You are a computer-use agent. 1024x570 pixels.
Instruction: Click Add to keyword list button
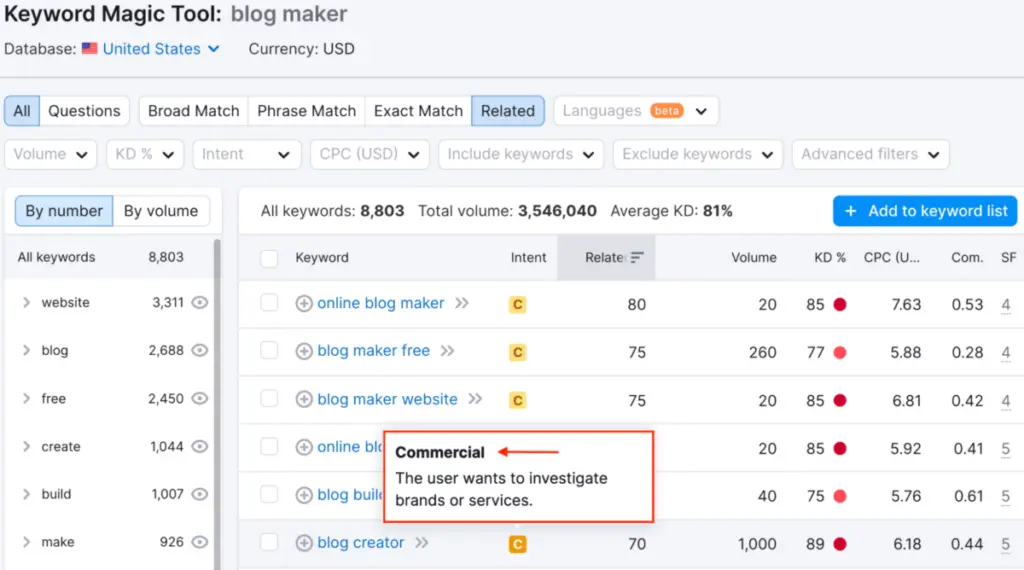click(925, 211)
